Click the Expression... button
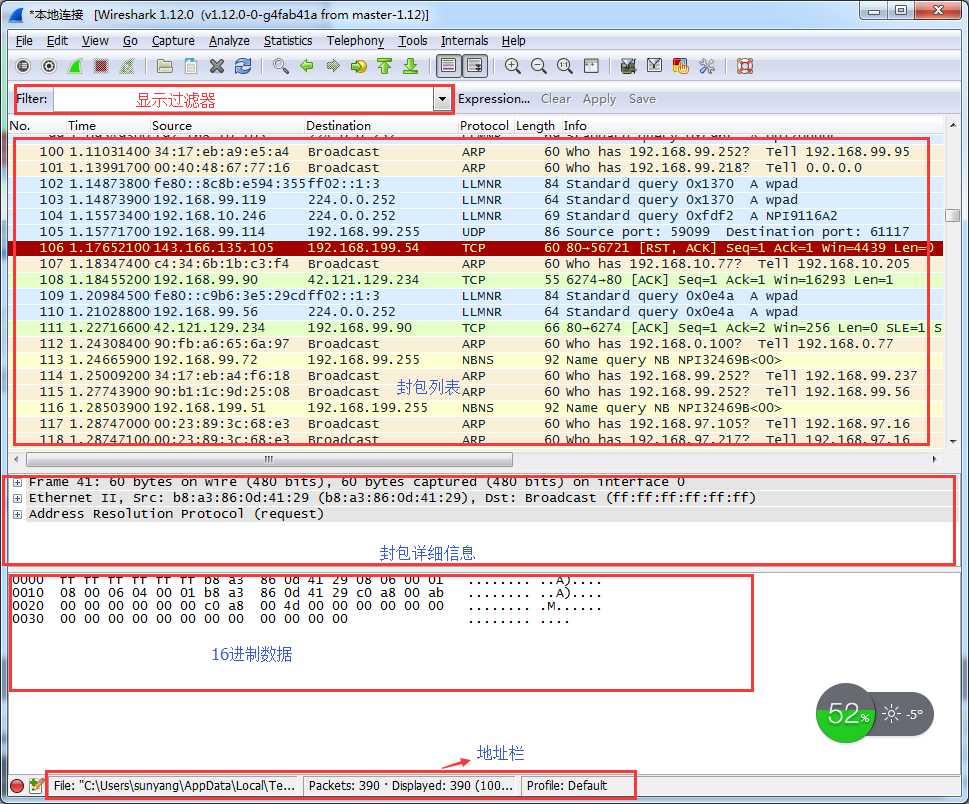The image size is (969, 804). click(x=494, y=99)
